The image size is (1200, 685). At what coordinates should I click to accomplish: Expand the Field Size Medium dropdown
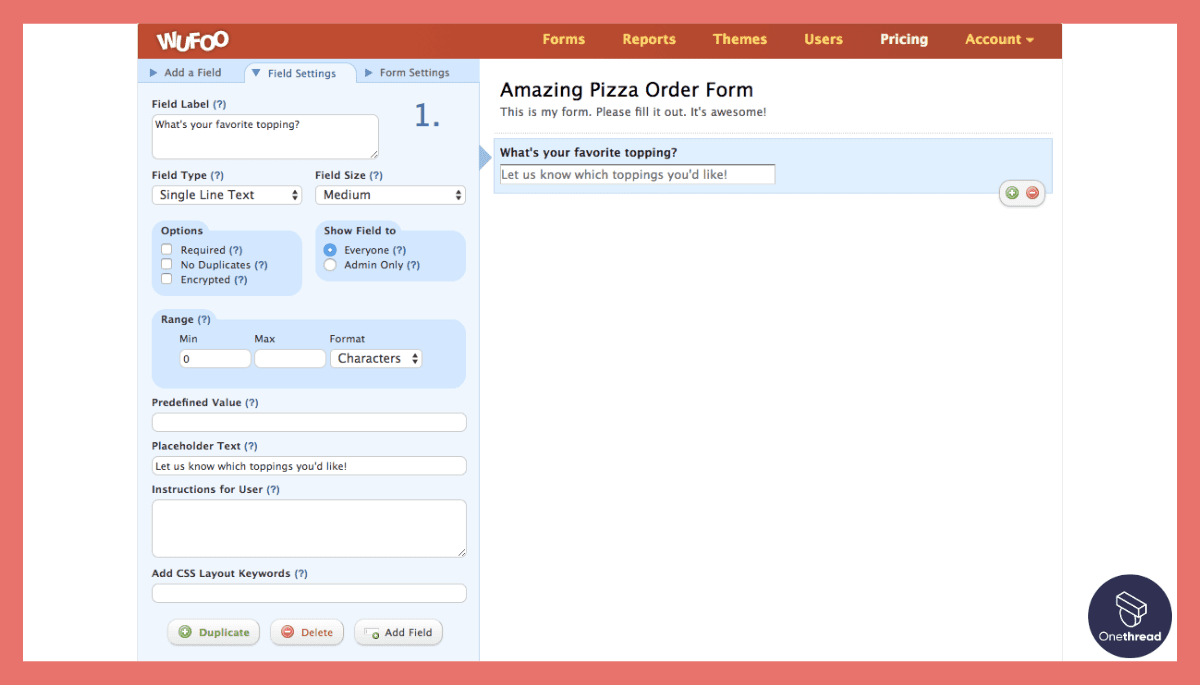tap(390, 195)
